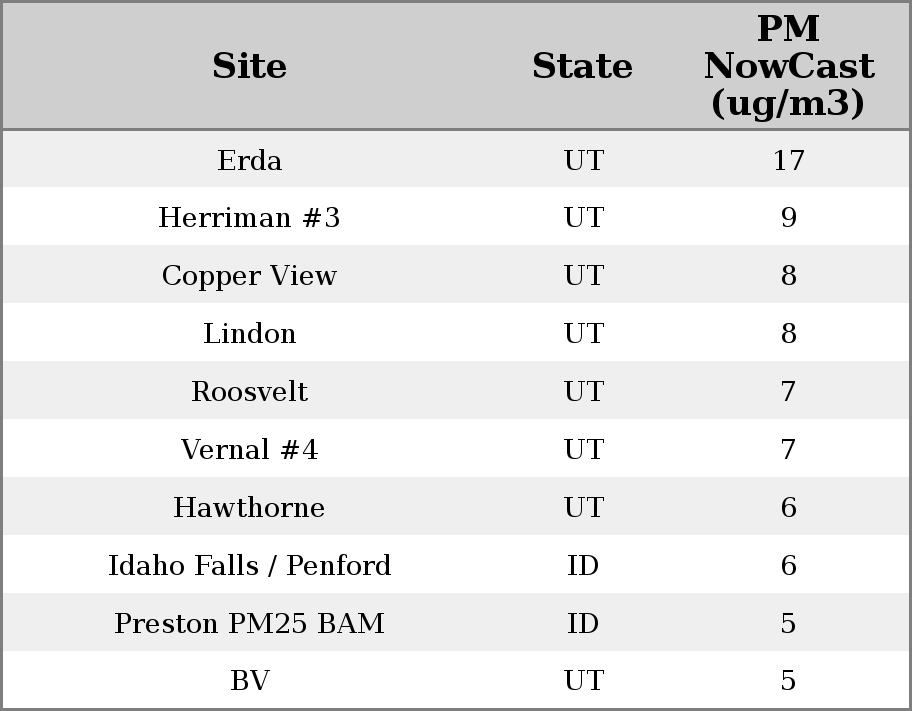
Task: Select the Erda site row
Action: pyautogui.click(x=249, y=161)
